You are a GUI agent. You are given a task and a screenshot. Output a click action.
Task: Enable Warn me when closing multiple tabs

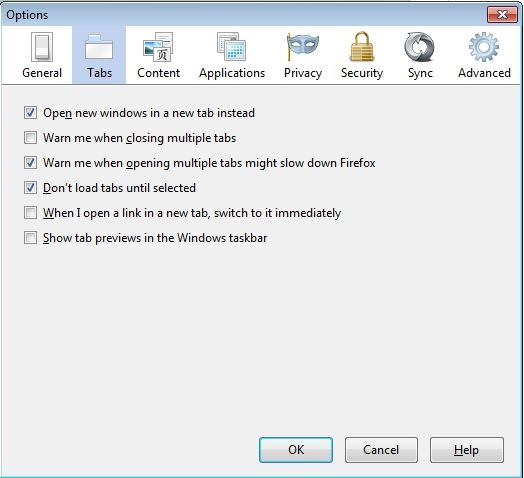point(30,138)
